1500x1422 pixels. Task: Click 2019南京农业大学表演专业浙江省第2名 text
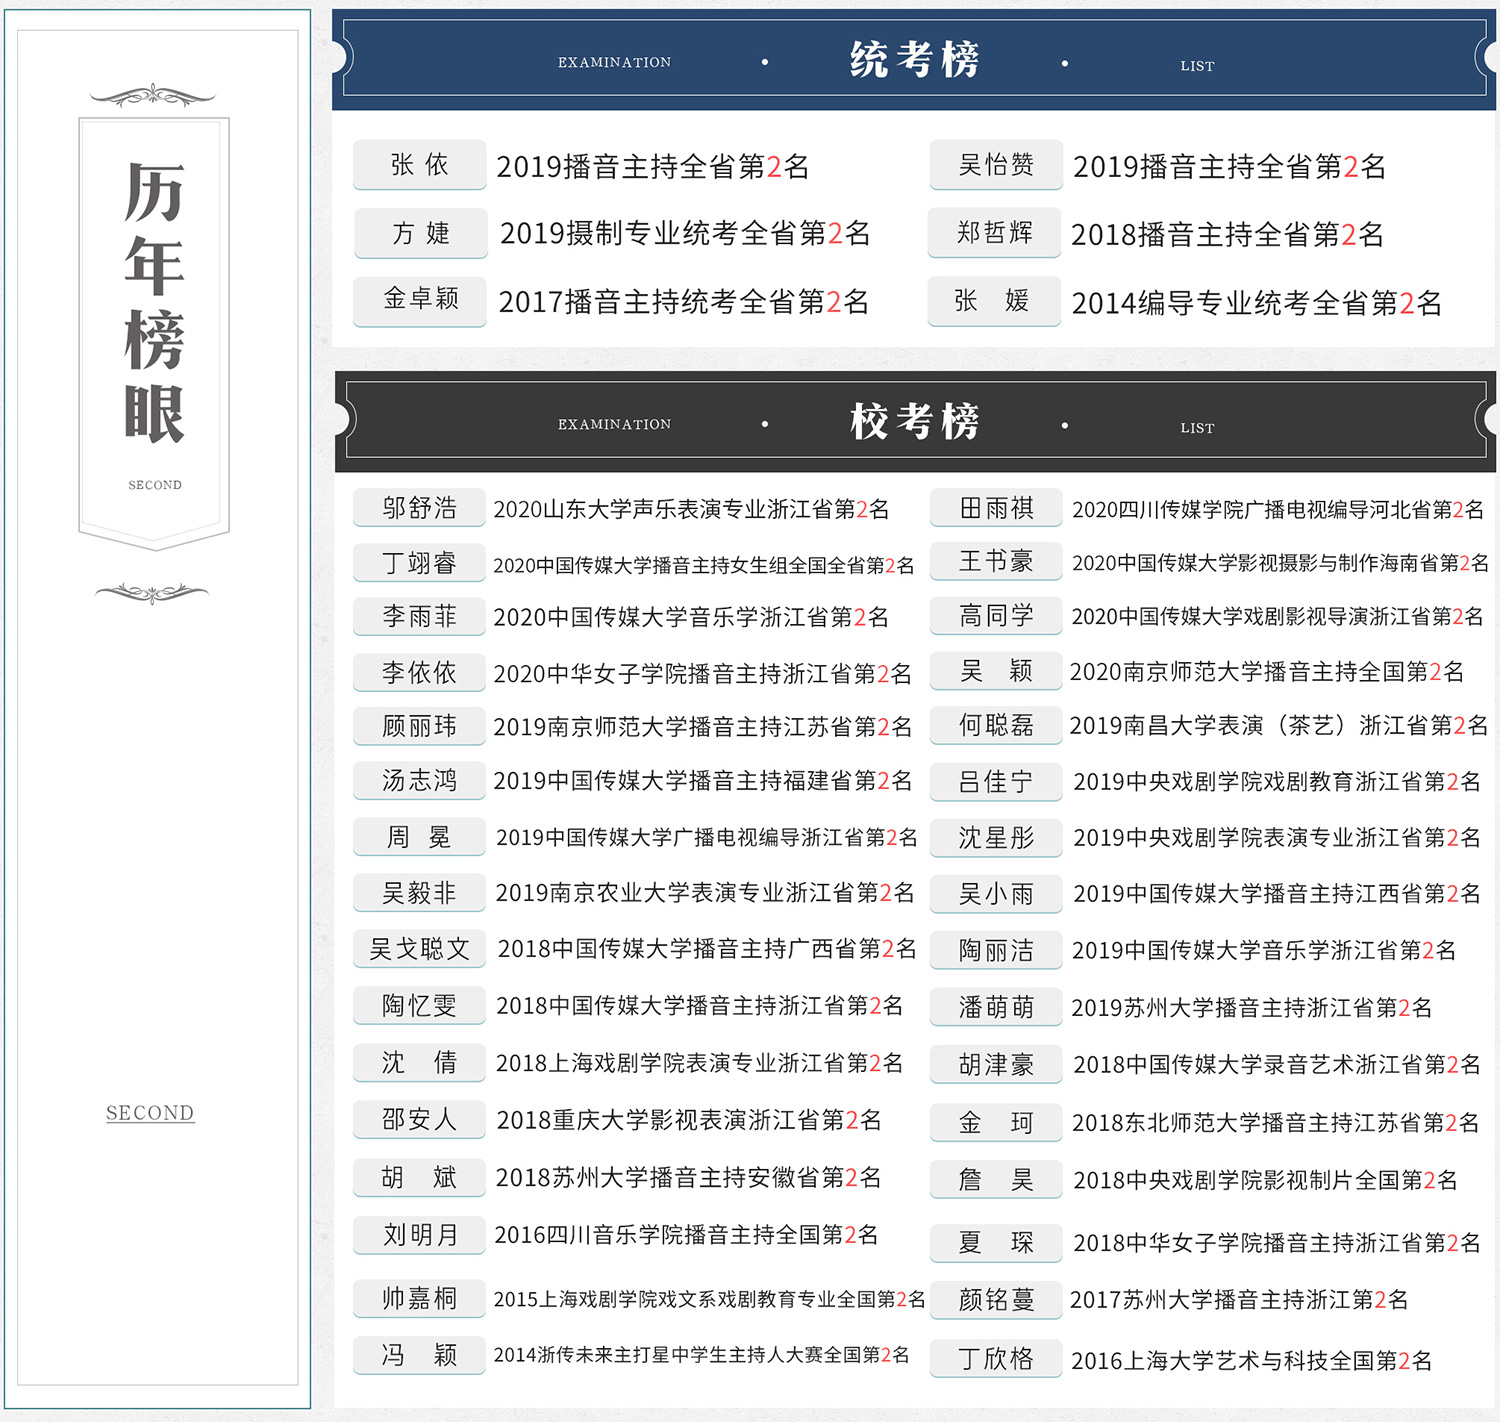click(705, 893)
